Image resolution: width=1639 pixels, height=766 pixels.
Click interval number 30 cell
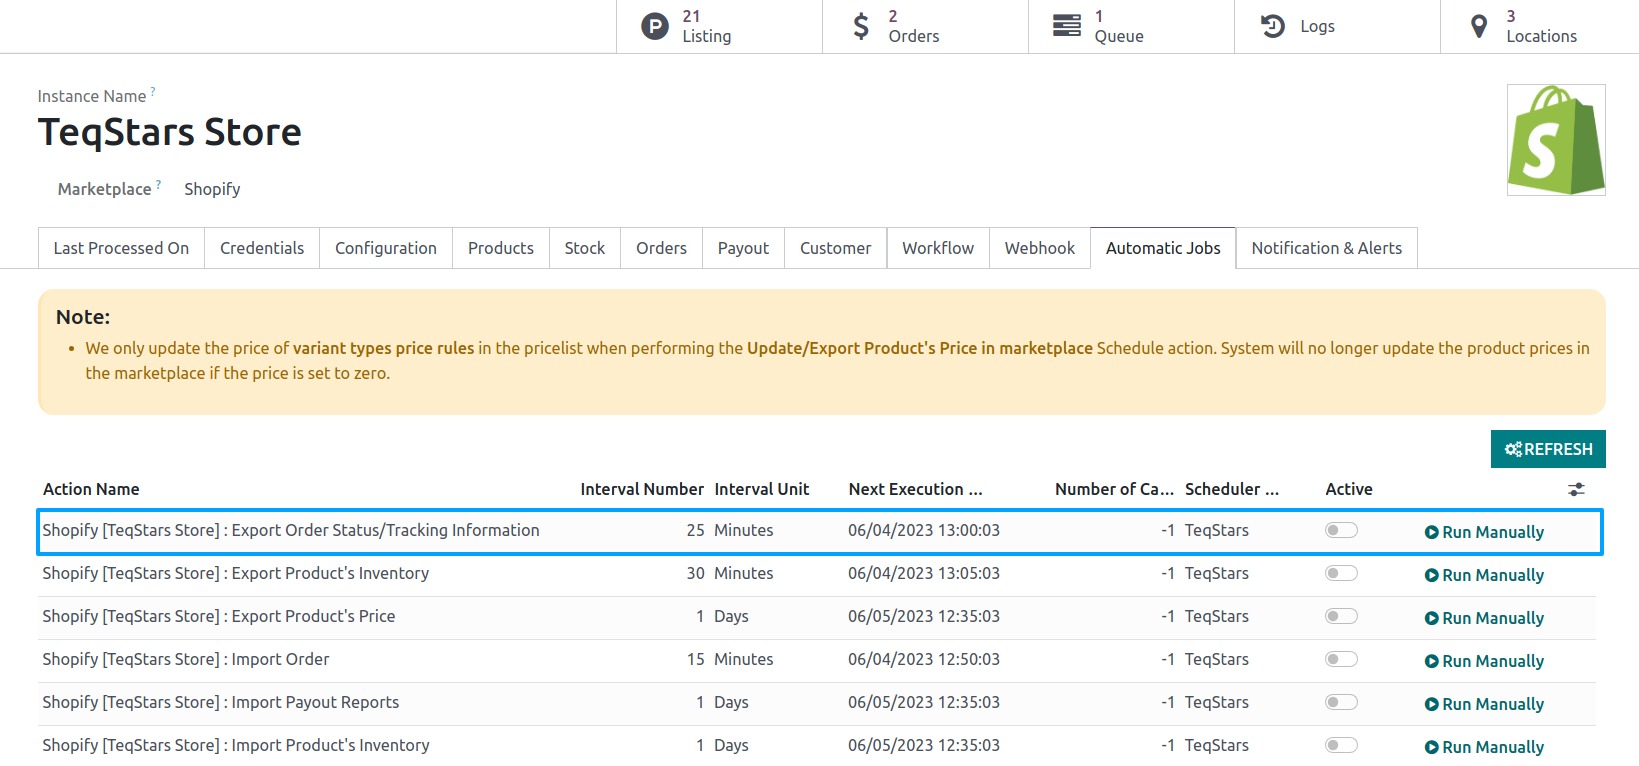(x=695, y=573)
